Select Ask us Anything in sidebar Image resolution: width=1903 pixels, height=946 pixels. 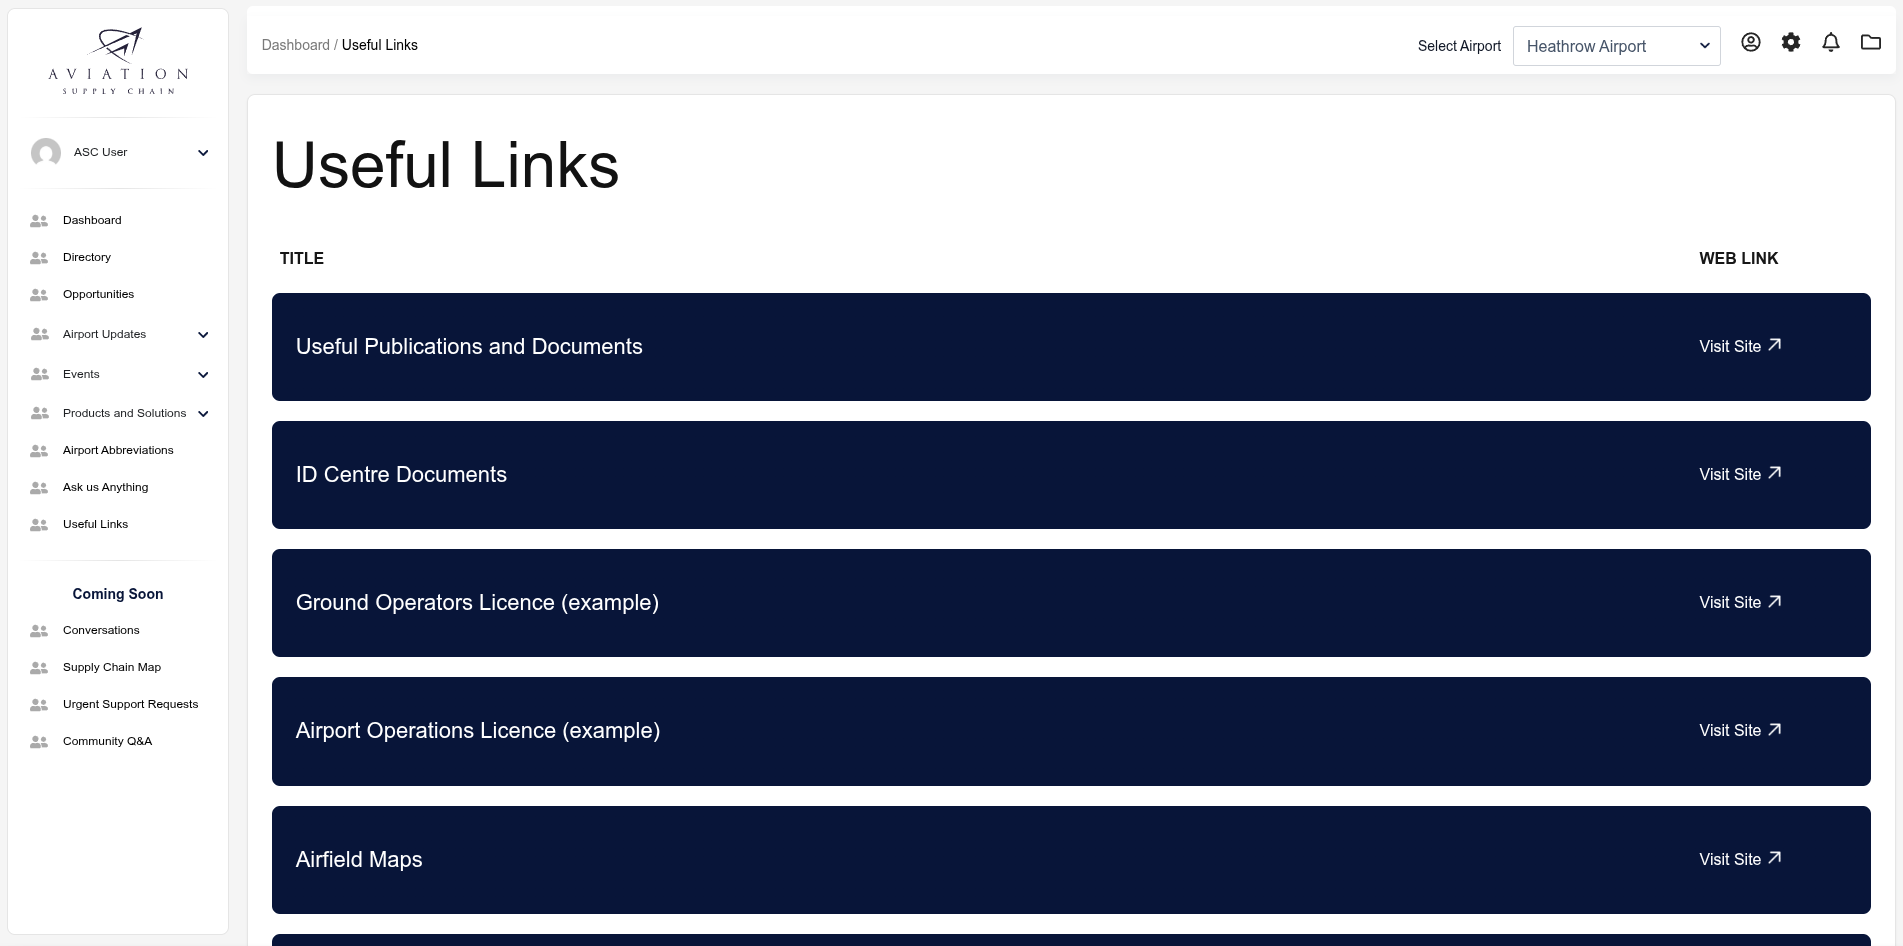(105, 487)
